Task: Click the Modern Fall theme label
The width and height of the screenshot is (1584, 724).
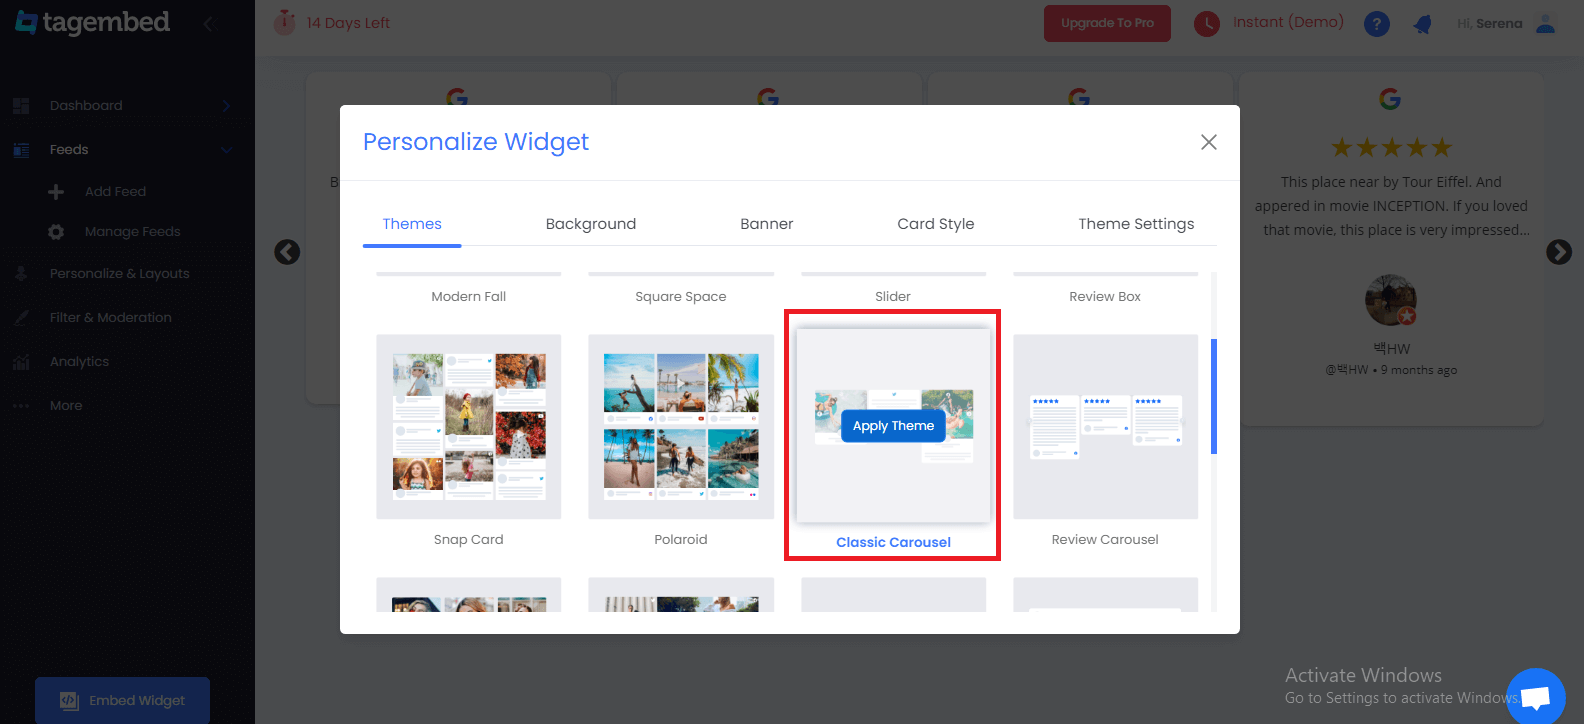Action: pos(468,297)
